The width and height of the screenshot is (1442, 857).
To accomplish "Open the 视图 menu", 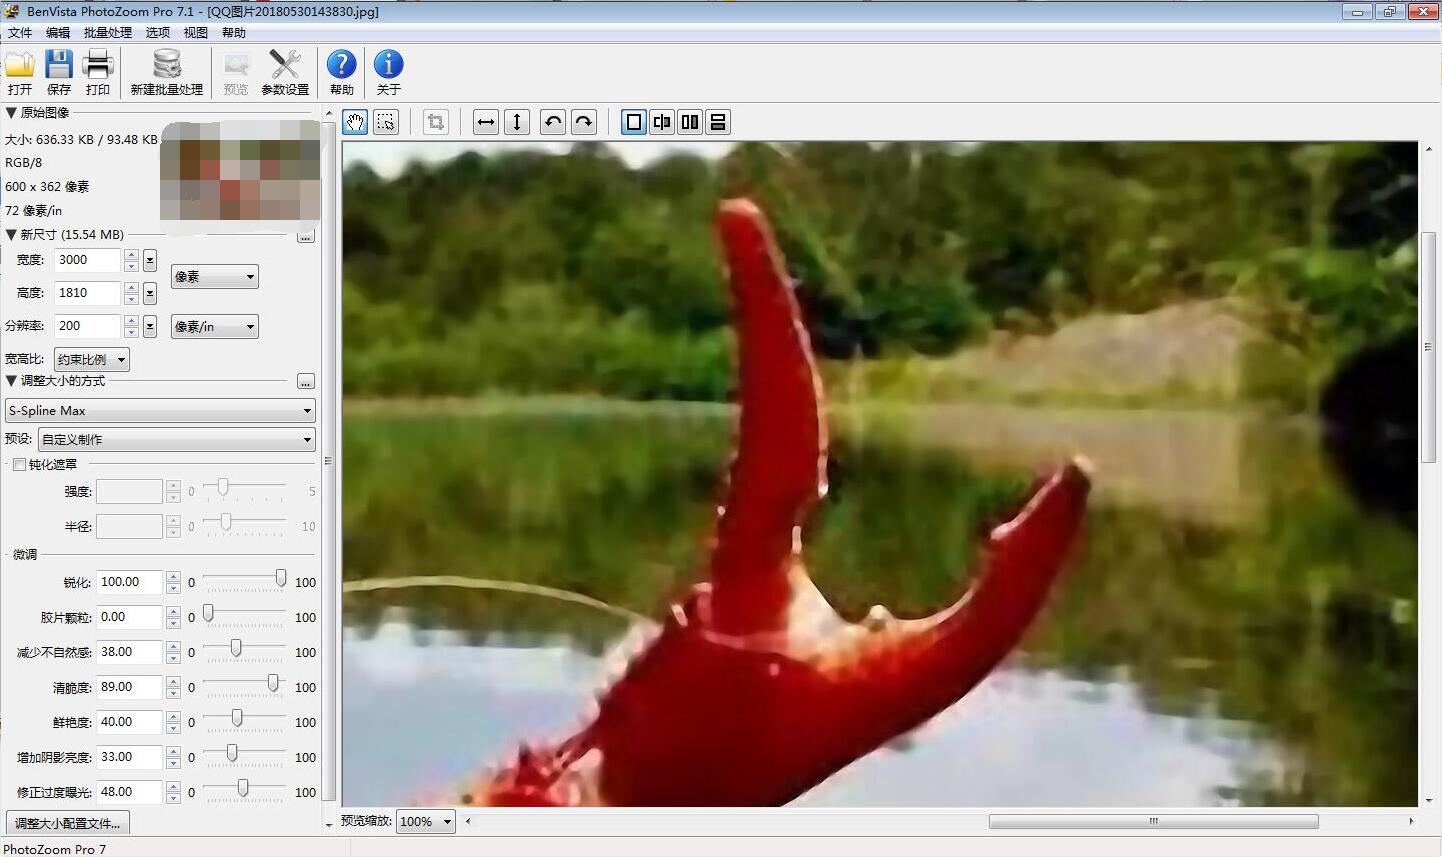I will pyautogui.click(x=196, y=33).
